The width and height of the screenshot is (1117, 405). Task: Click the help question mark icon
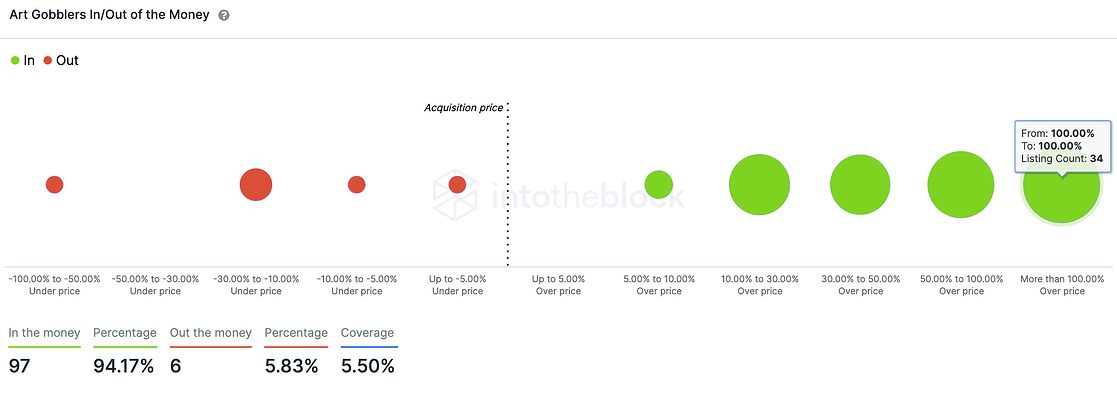tap(224, 16)
